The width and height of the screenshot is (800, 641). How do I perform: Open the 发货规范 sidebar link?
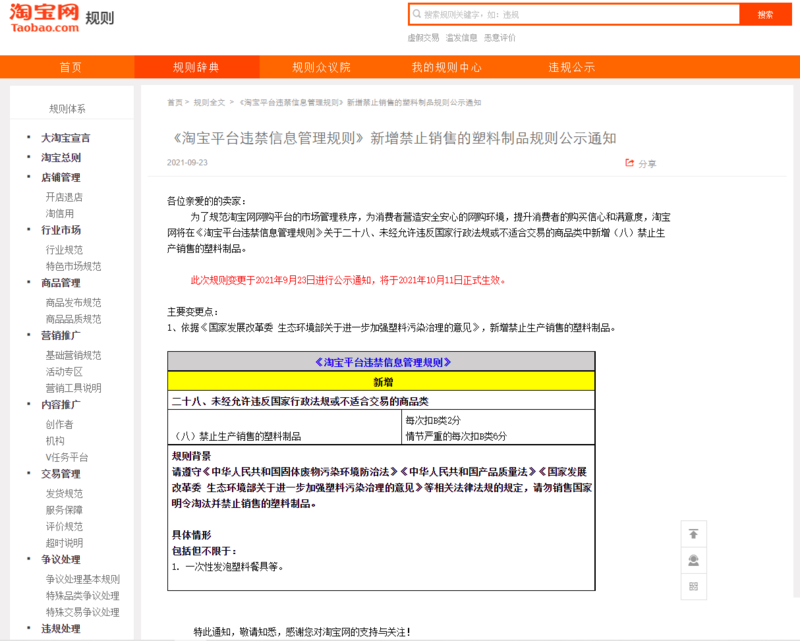tap(64, 494)
